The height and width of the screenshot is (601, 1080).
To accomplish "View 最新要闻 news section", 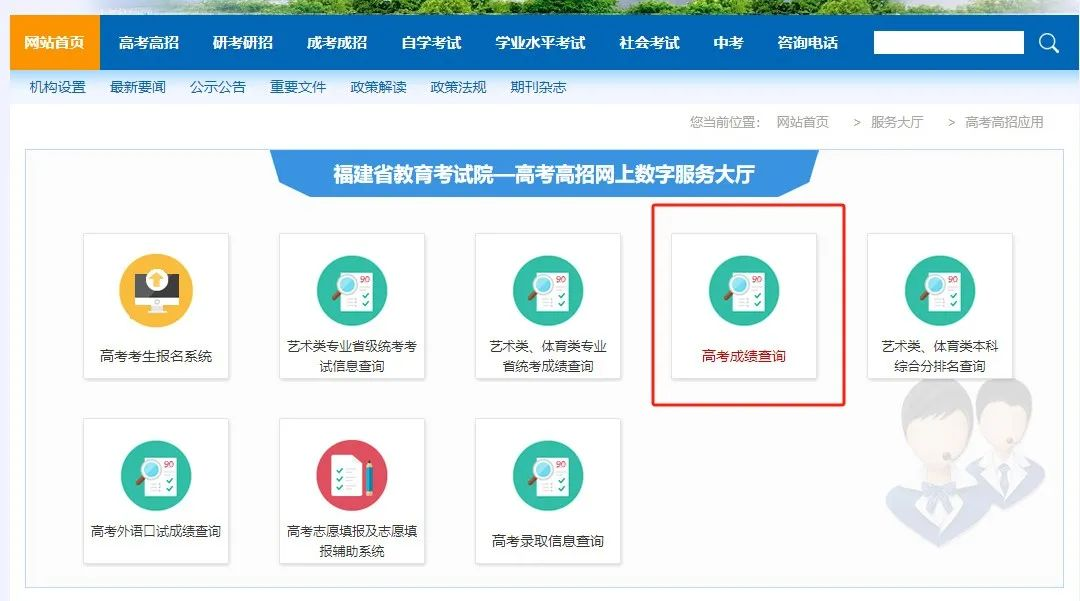I will tap(136, 87).
